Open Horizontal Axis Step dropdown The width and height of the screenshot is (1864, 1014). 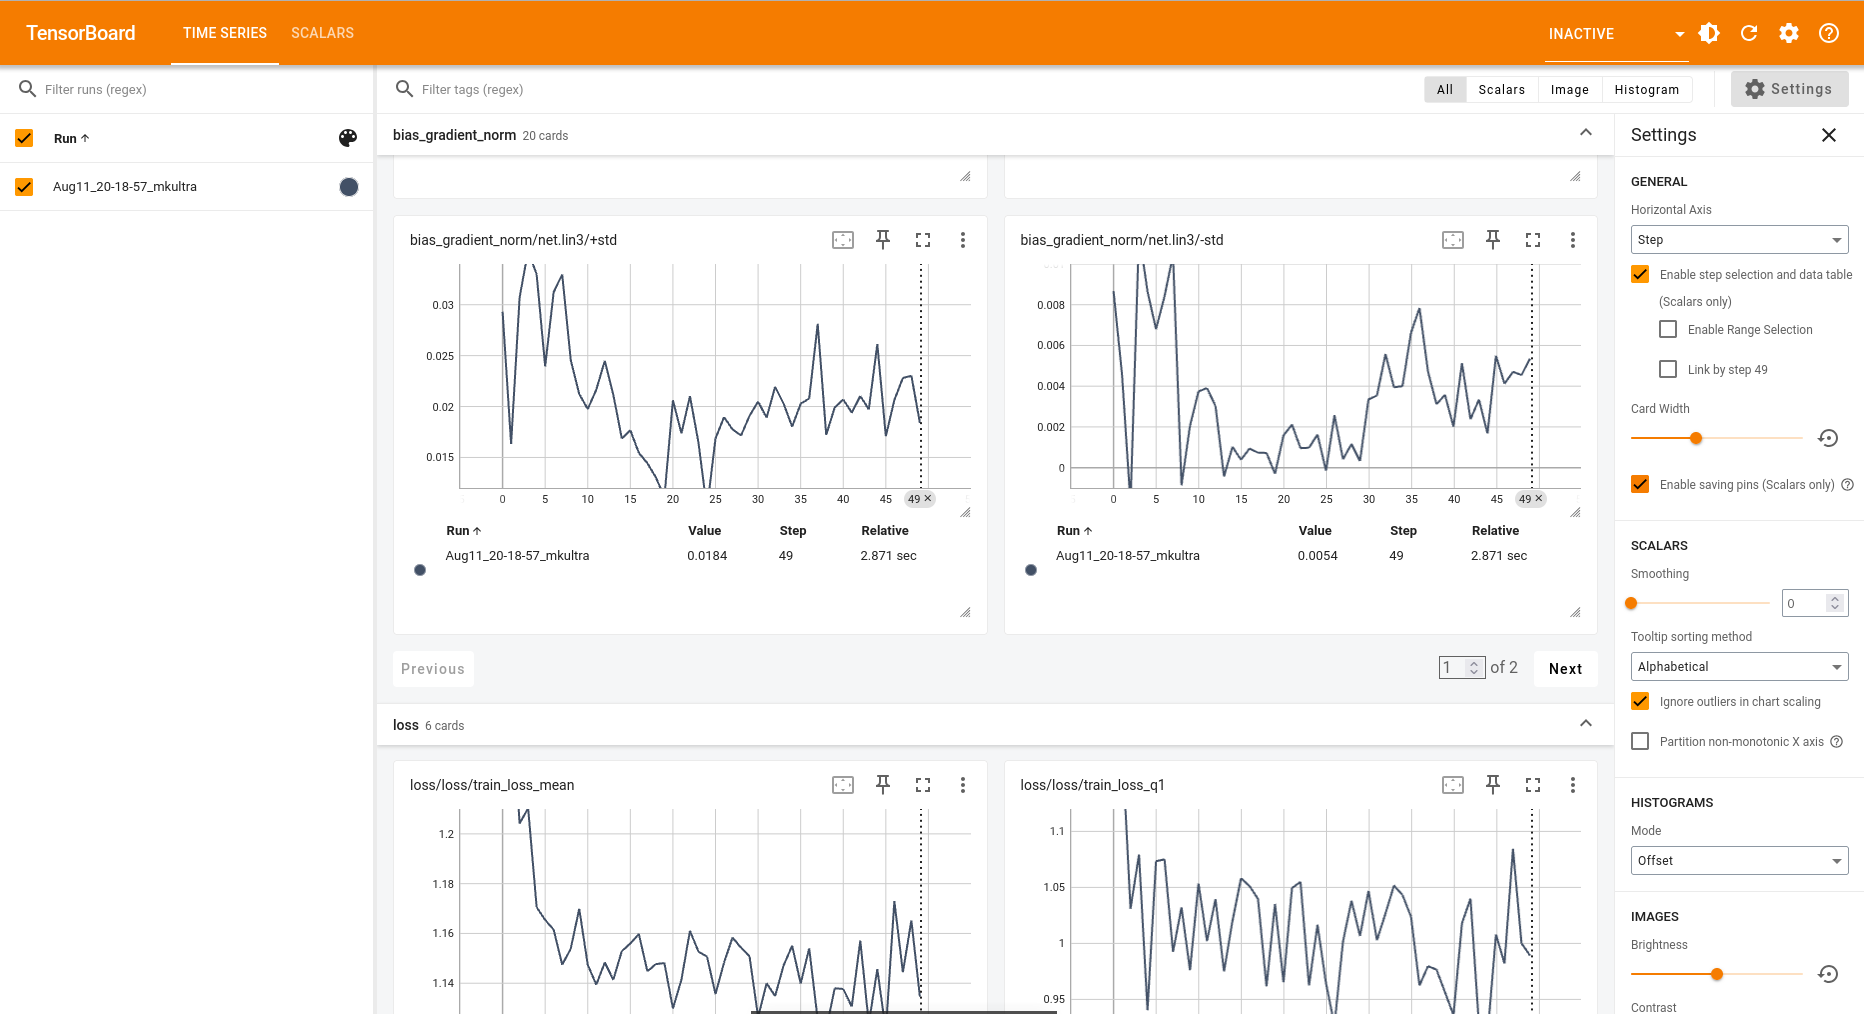(x=1740, y=240)
